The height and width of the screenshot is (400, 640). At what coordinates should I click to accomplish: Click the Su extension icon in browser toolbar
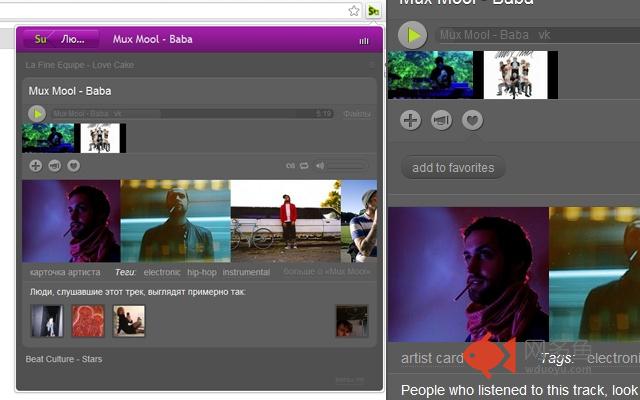click(x=373, y=11)
